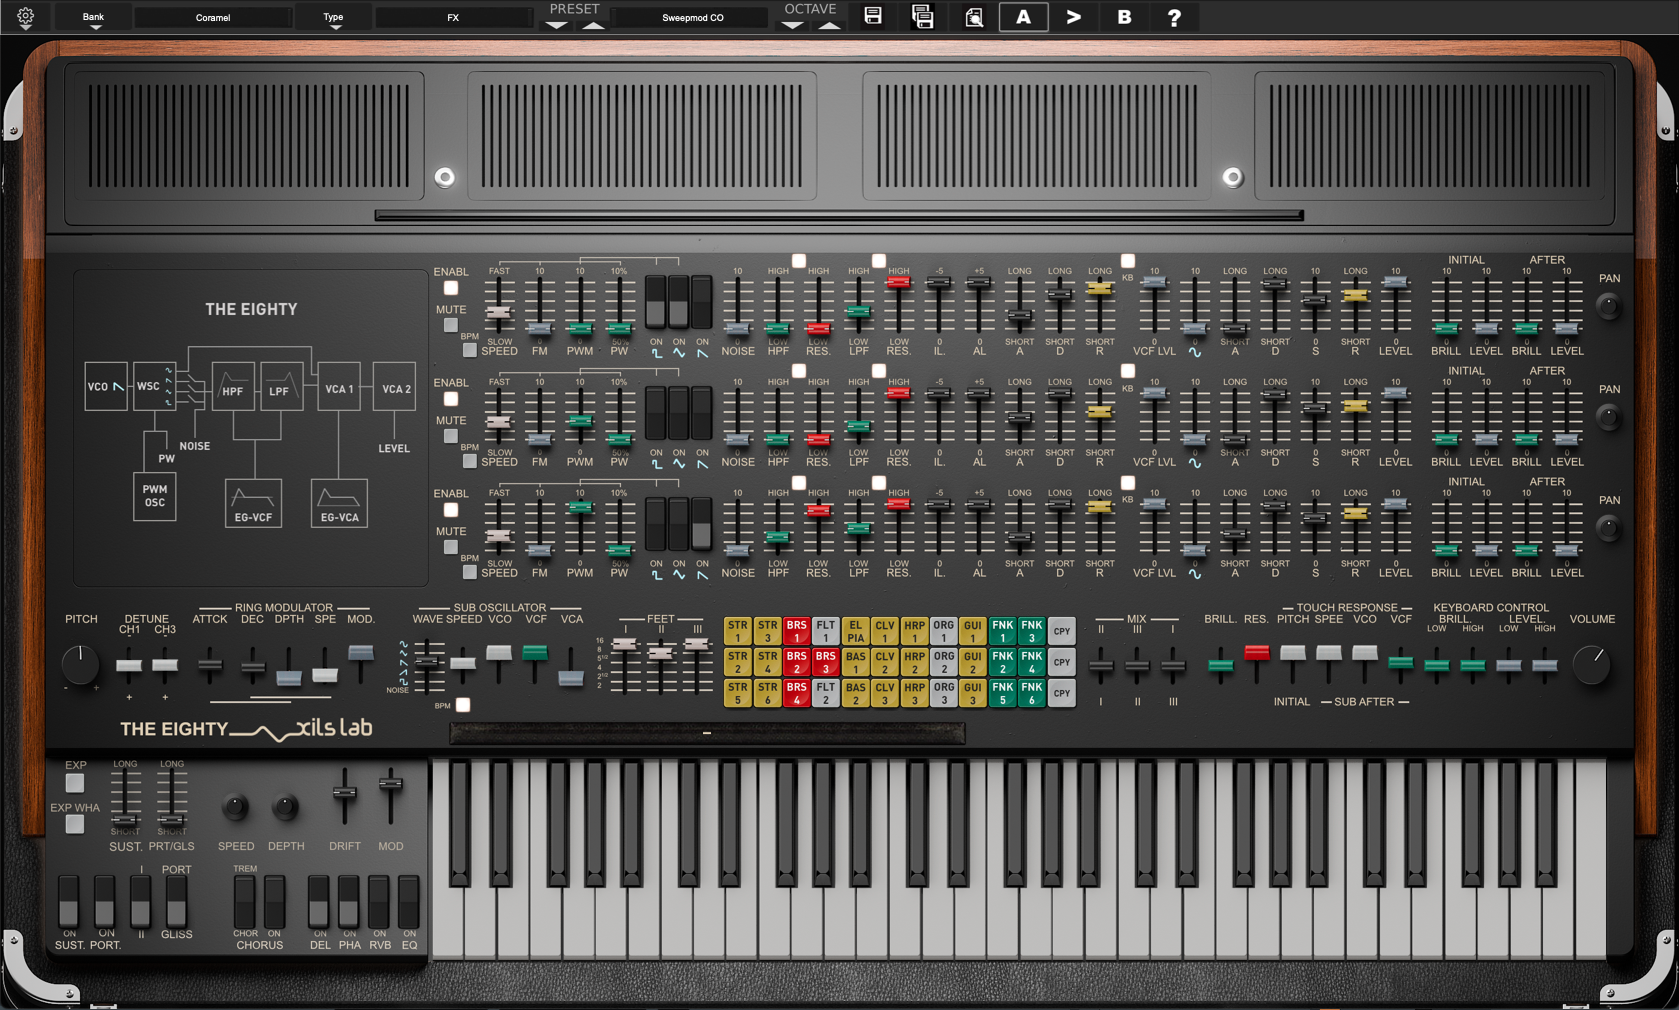Image resolution: width=1679 pixels, height=1010 pixels.
Task: Enable the EXP checkbox
Action: tap(75, 783)
